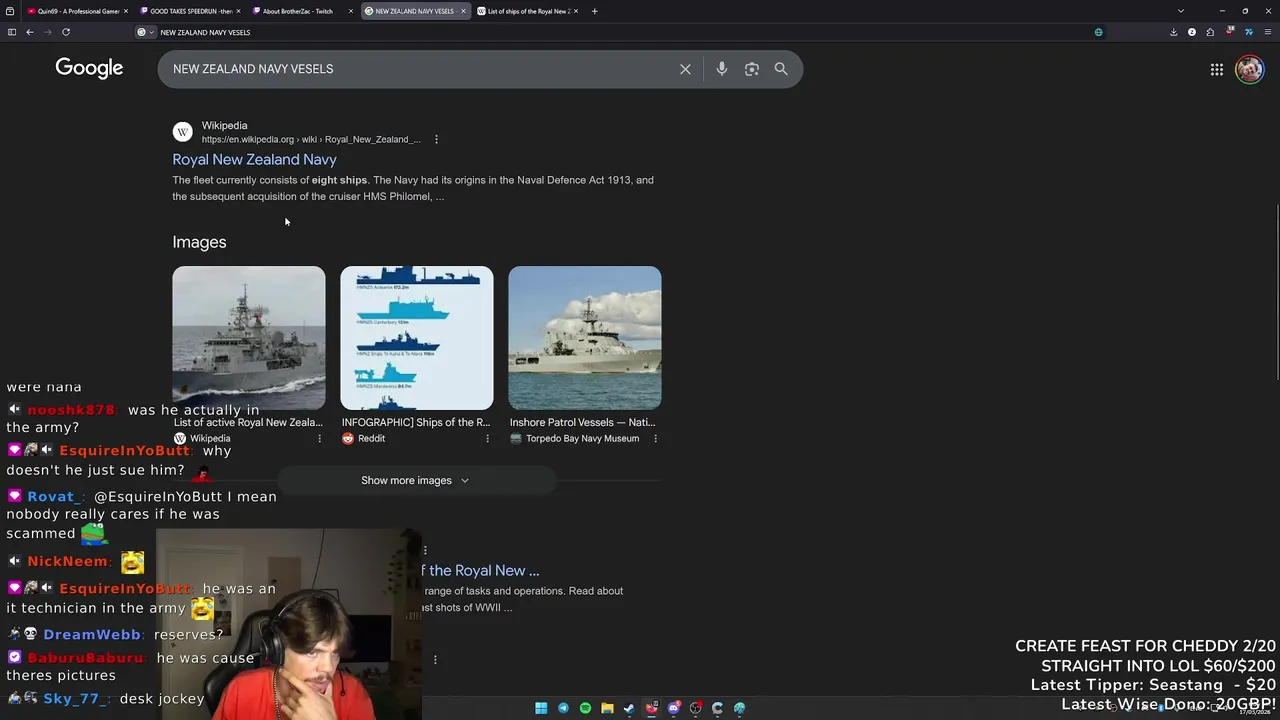
Task: Select the Images section heading
Action: (x=199, y=242)
